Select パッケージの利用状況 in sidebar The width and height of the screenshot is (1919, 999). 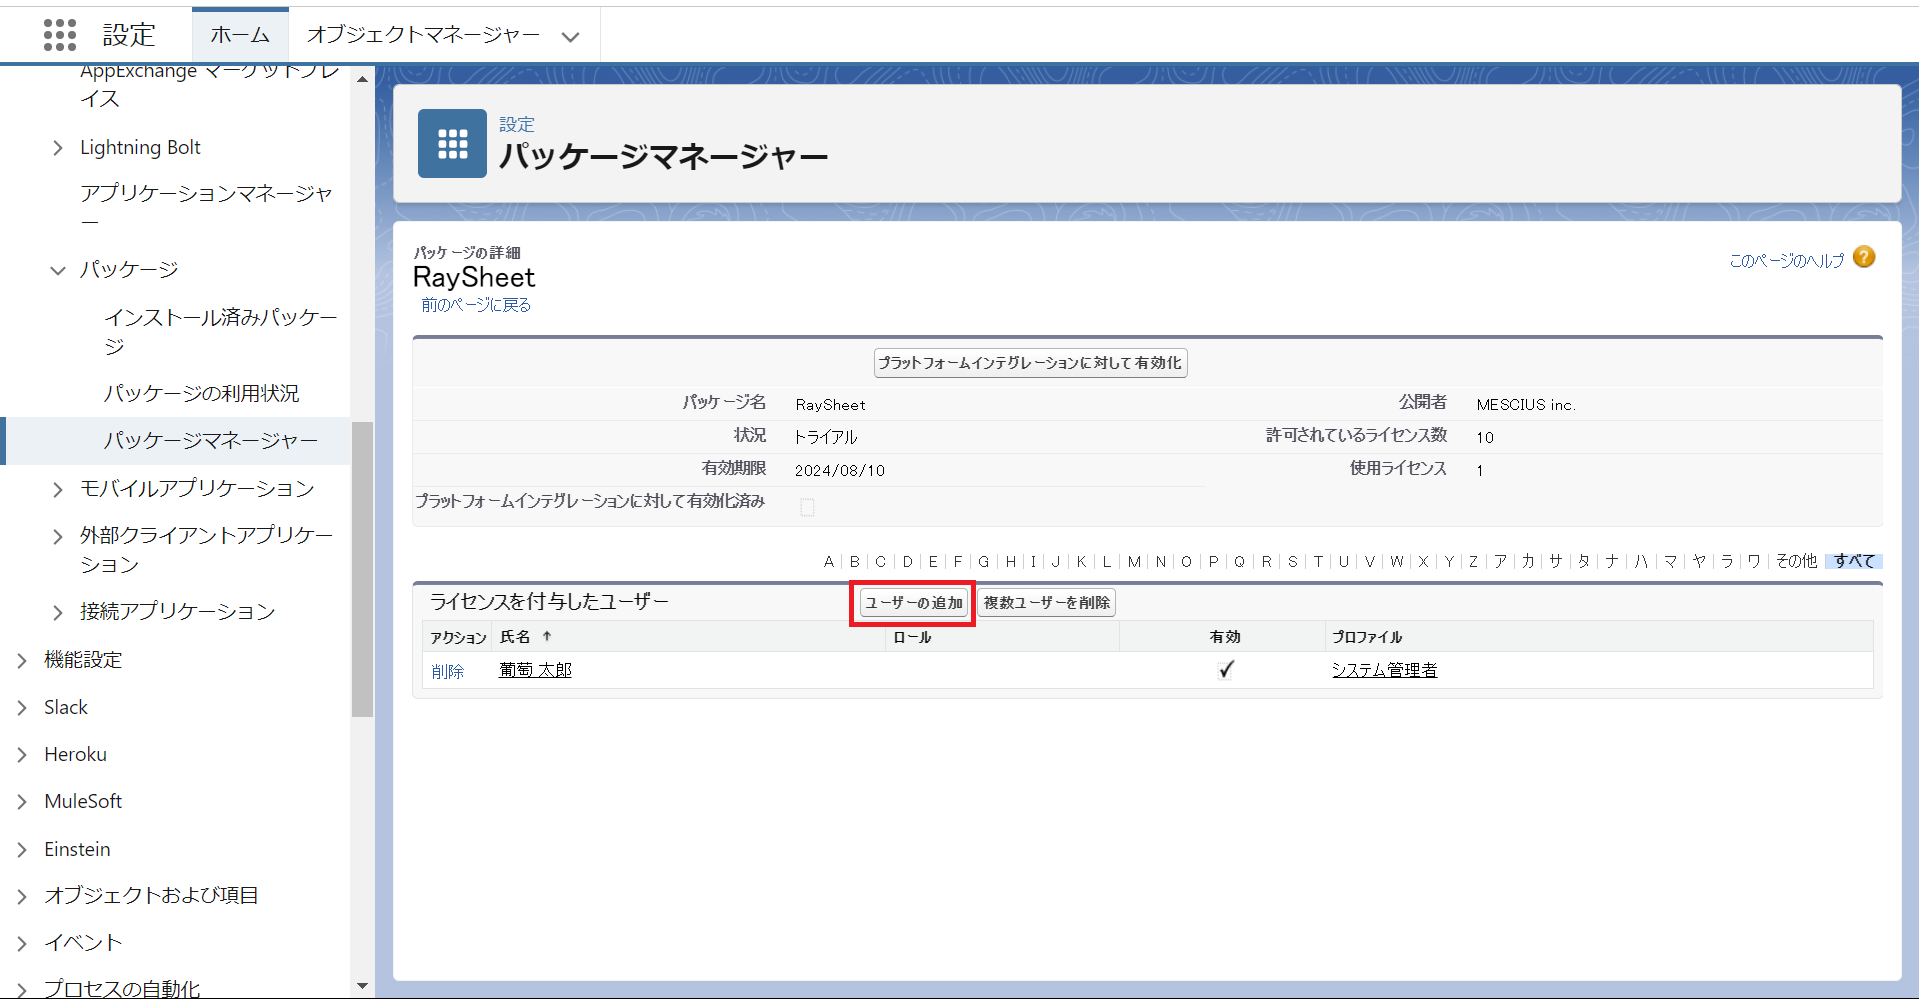click(x=201, y=393)
